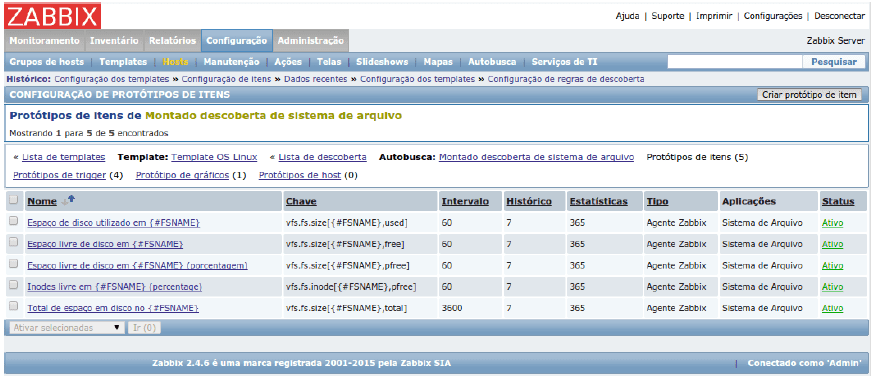The width and height of the screenshot is (872, 377).
Task: Open the Administração menu tab
Action: click(310, 41)
